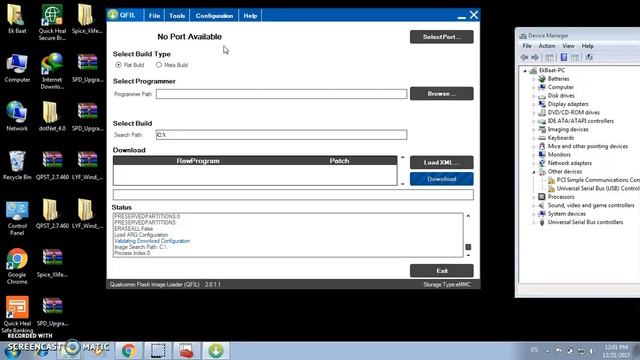The height and width of the screenshot is (360, 640).
Task: Expand Disk drives in Device Manager
Action: (x=533, y=96)
